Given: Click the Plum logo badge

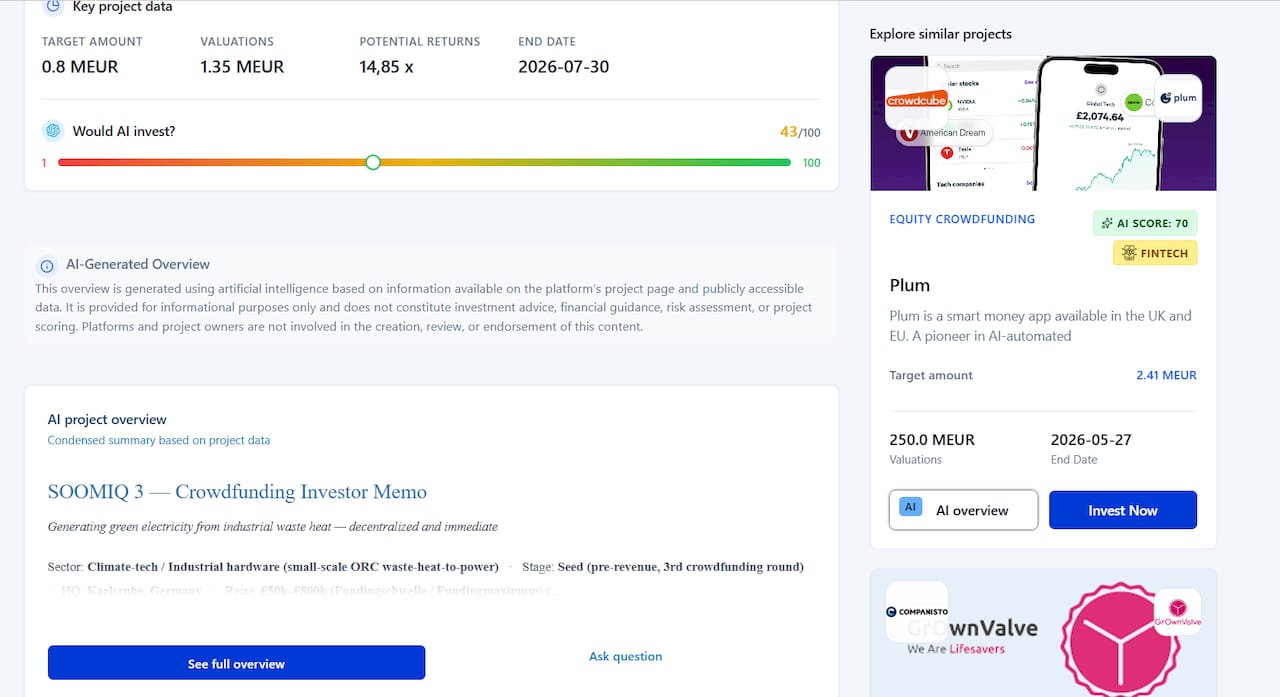Looking at the screenshot, I should point(1178,98).
